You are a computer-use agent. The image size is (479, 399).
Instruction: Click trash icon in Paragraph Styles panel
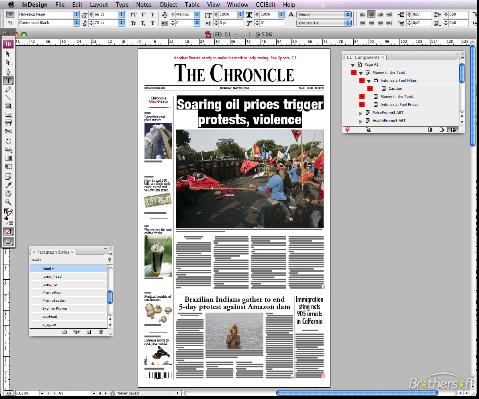click(x=101, y=332)
